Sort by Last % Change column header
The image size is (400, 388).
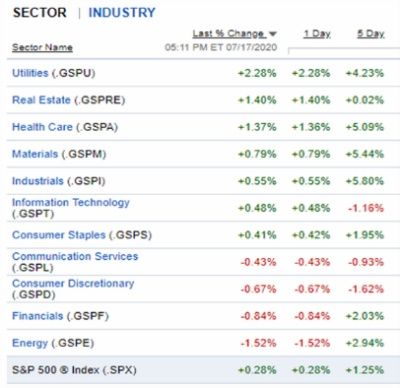tap(229, 34)
